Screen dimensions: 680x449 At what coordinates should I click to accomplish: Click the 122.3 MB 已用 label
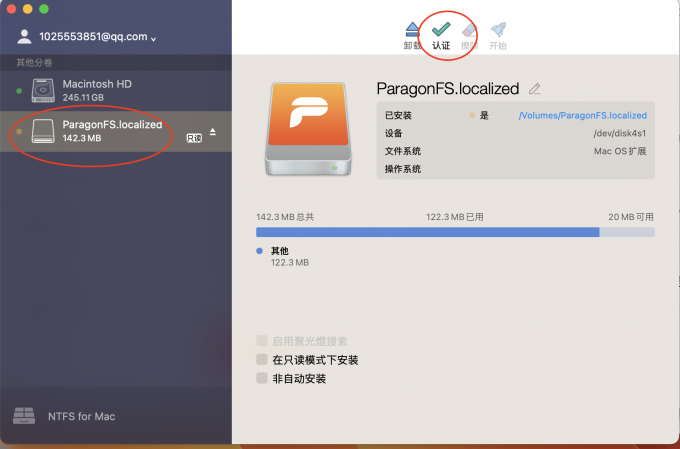[454, 217]
